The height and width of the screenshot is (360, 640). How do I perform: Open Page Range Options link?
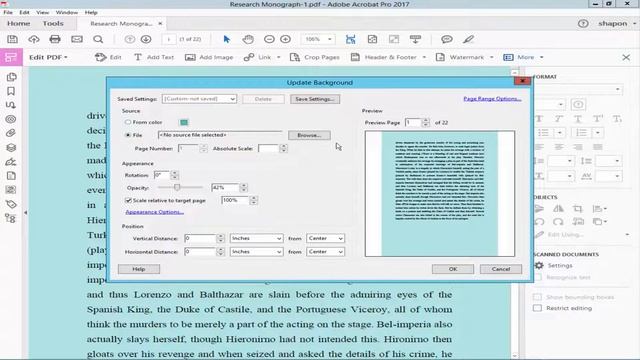pyautogui.click(x=492, y=99)
